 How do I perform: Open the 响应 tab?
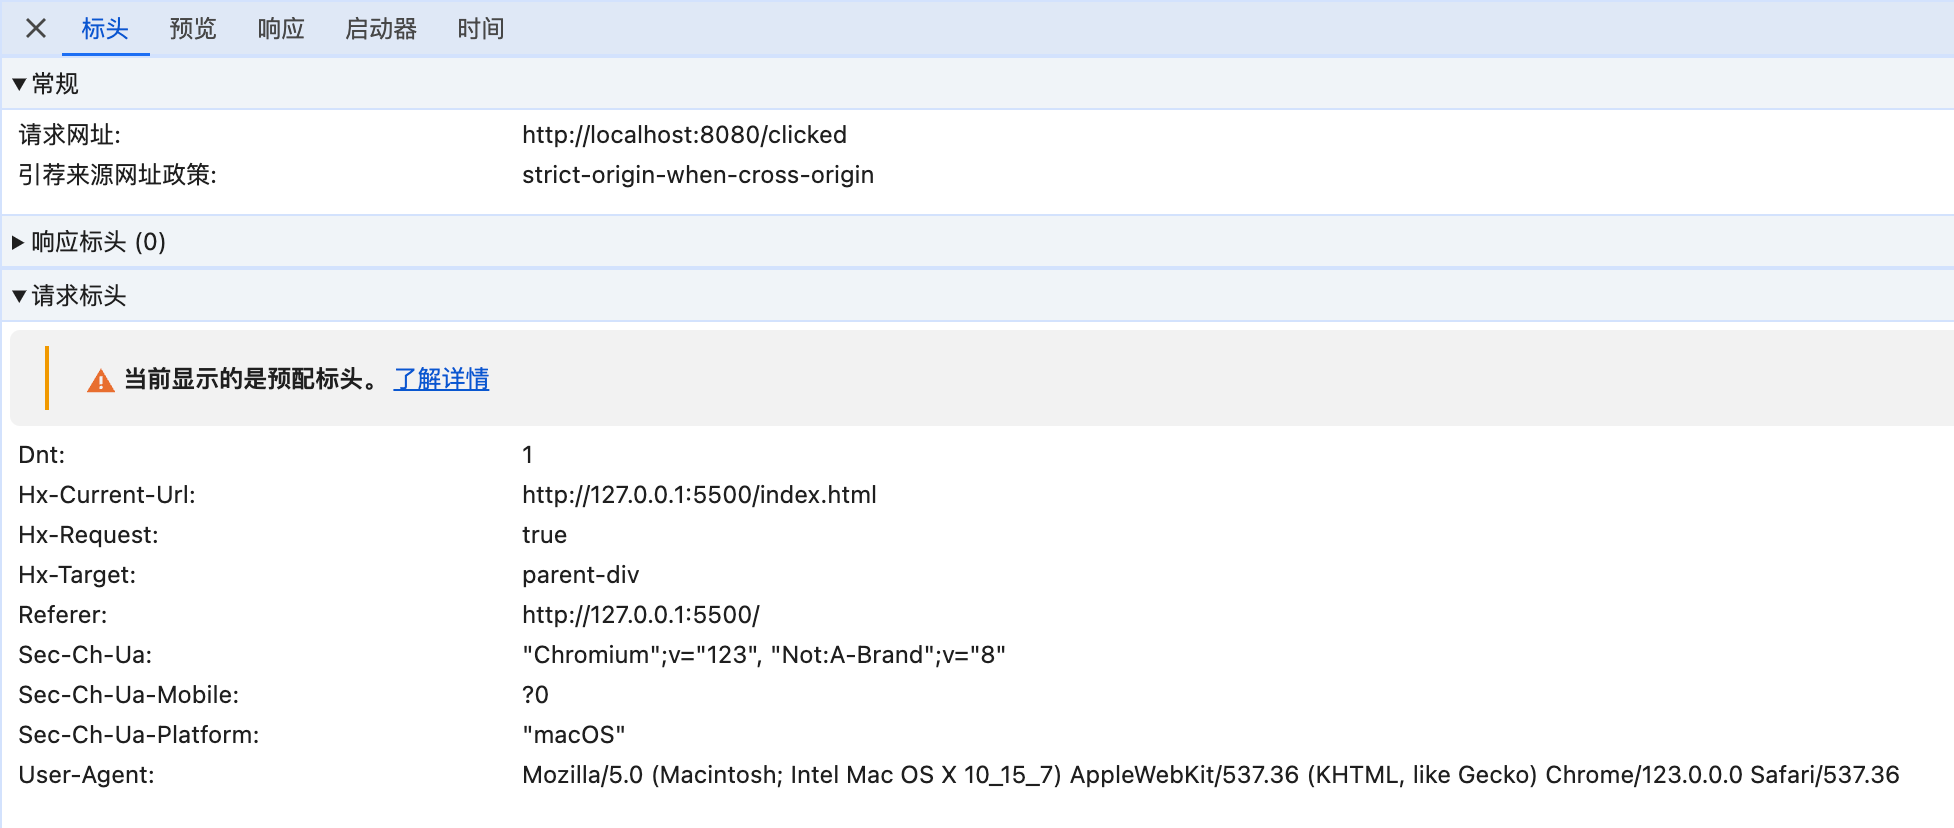point(281,29)
